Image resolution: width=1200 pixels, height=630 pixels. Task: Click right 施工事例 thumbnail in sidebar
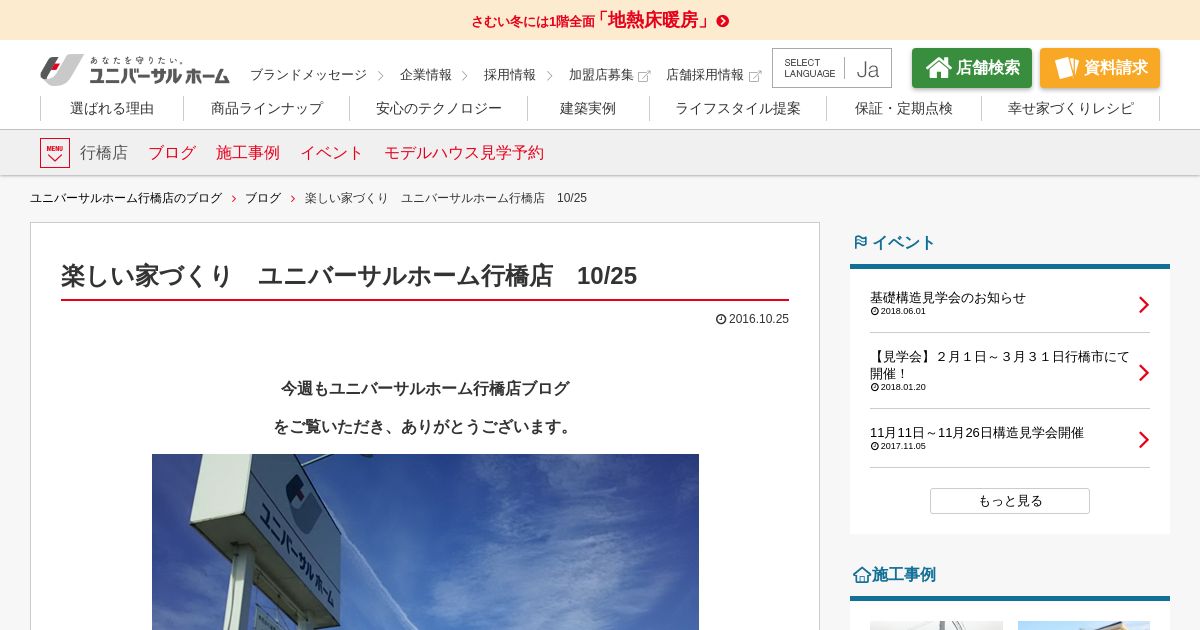pos(1084,625)
